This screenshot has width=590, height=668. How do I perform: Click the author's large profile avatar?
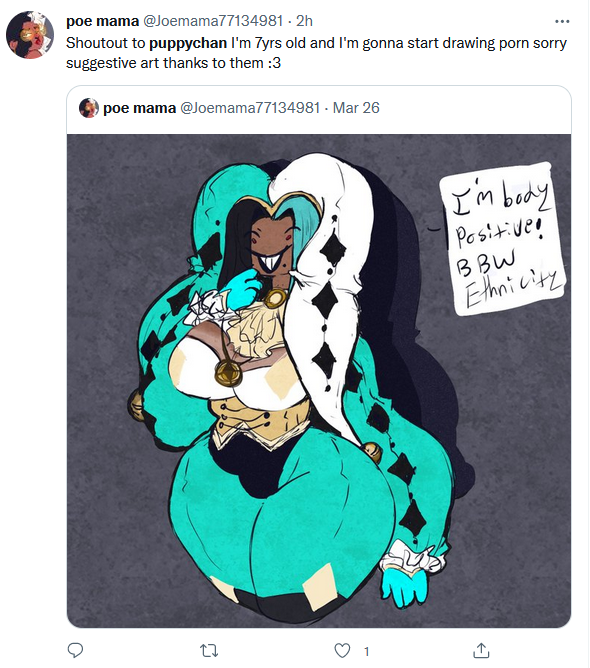tap(30, 35)
